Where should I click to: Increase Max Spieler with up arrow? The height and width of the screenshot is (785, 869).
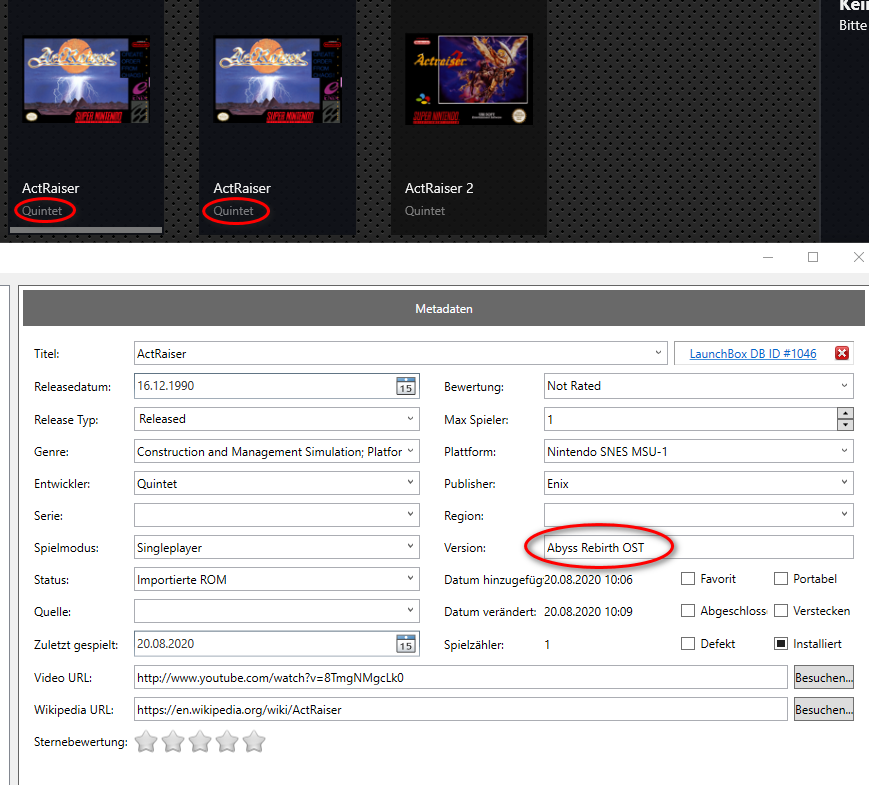[x=845, y=414]
